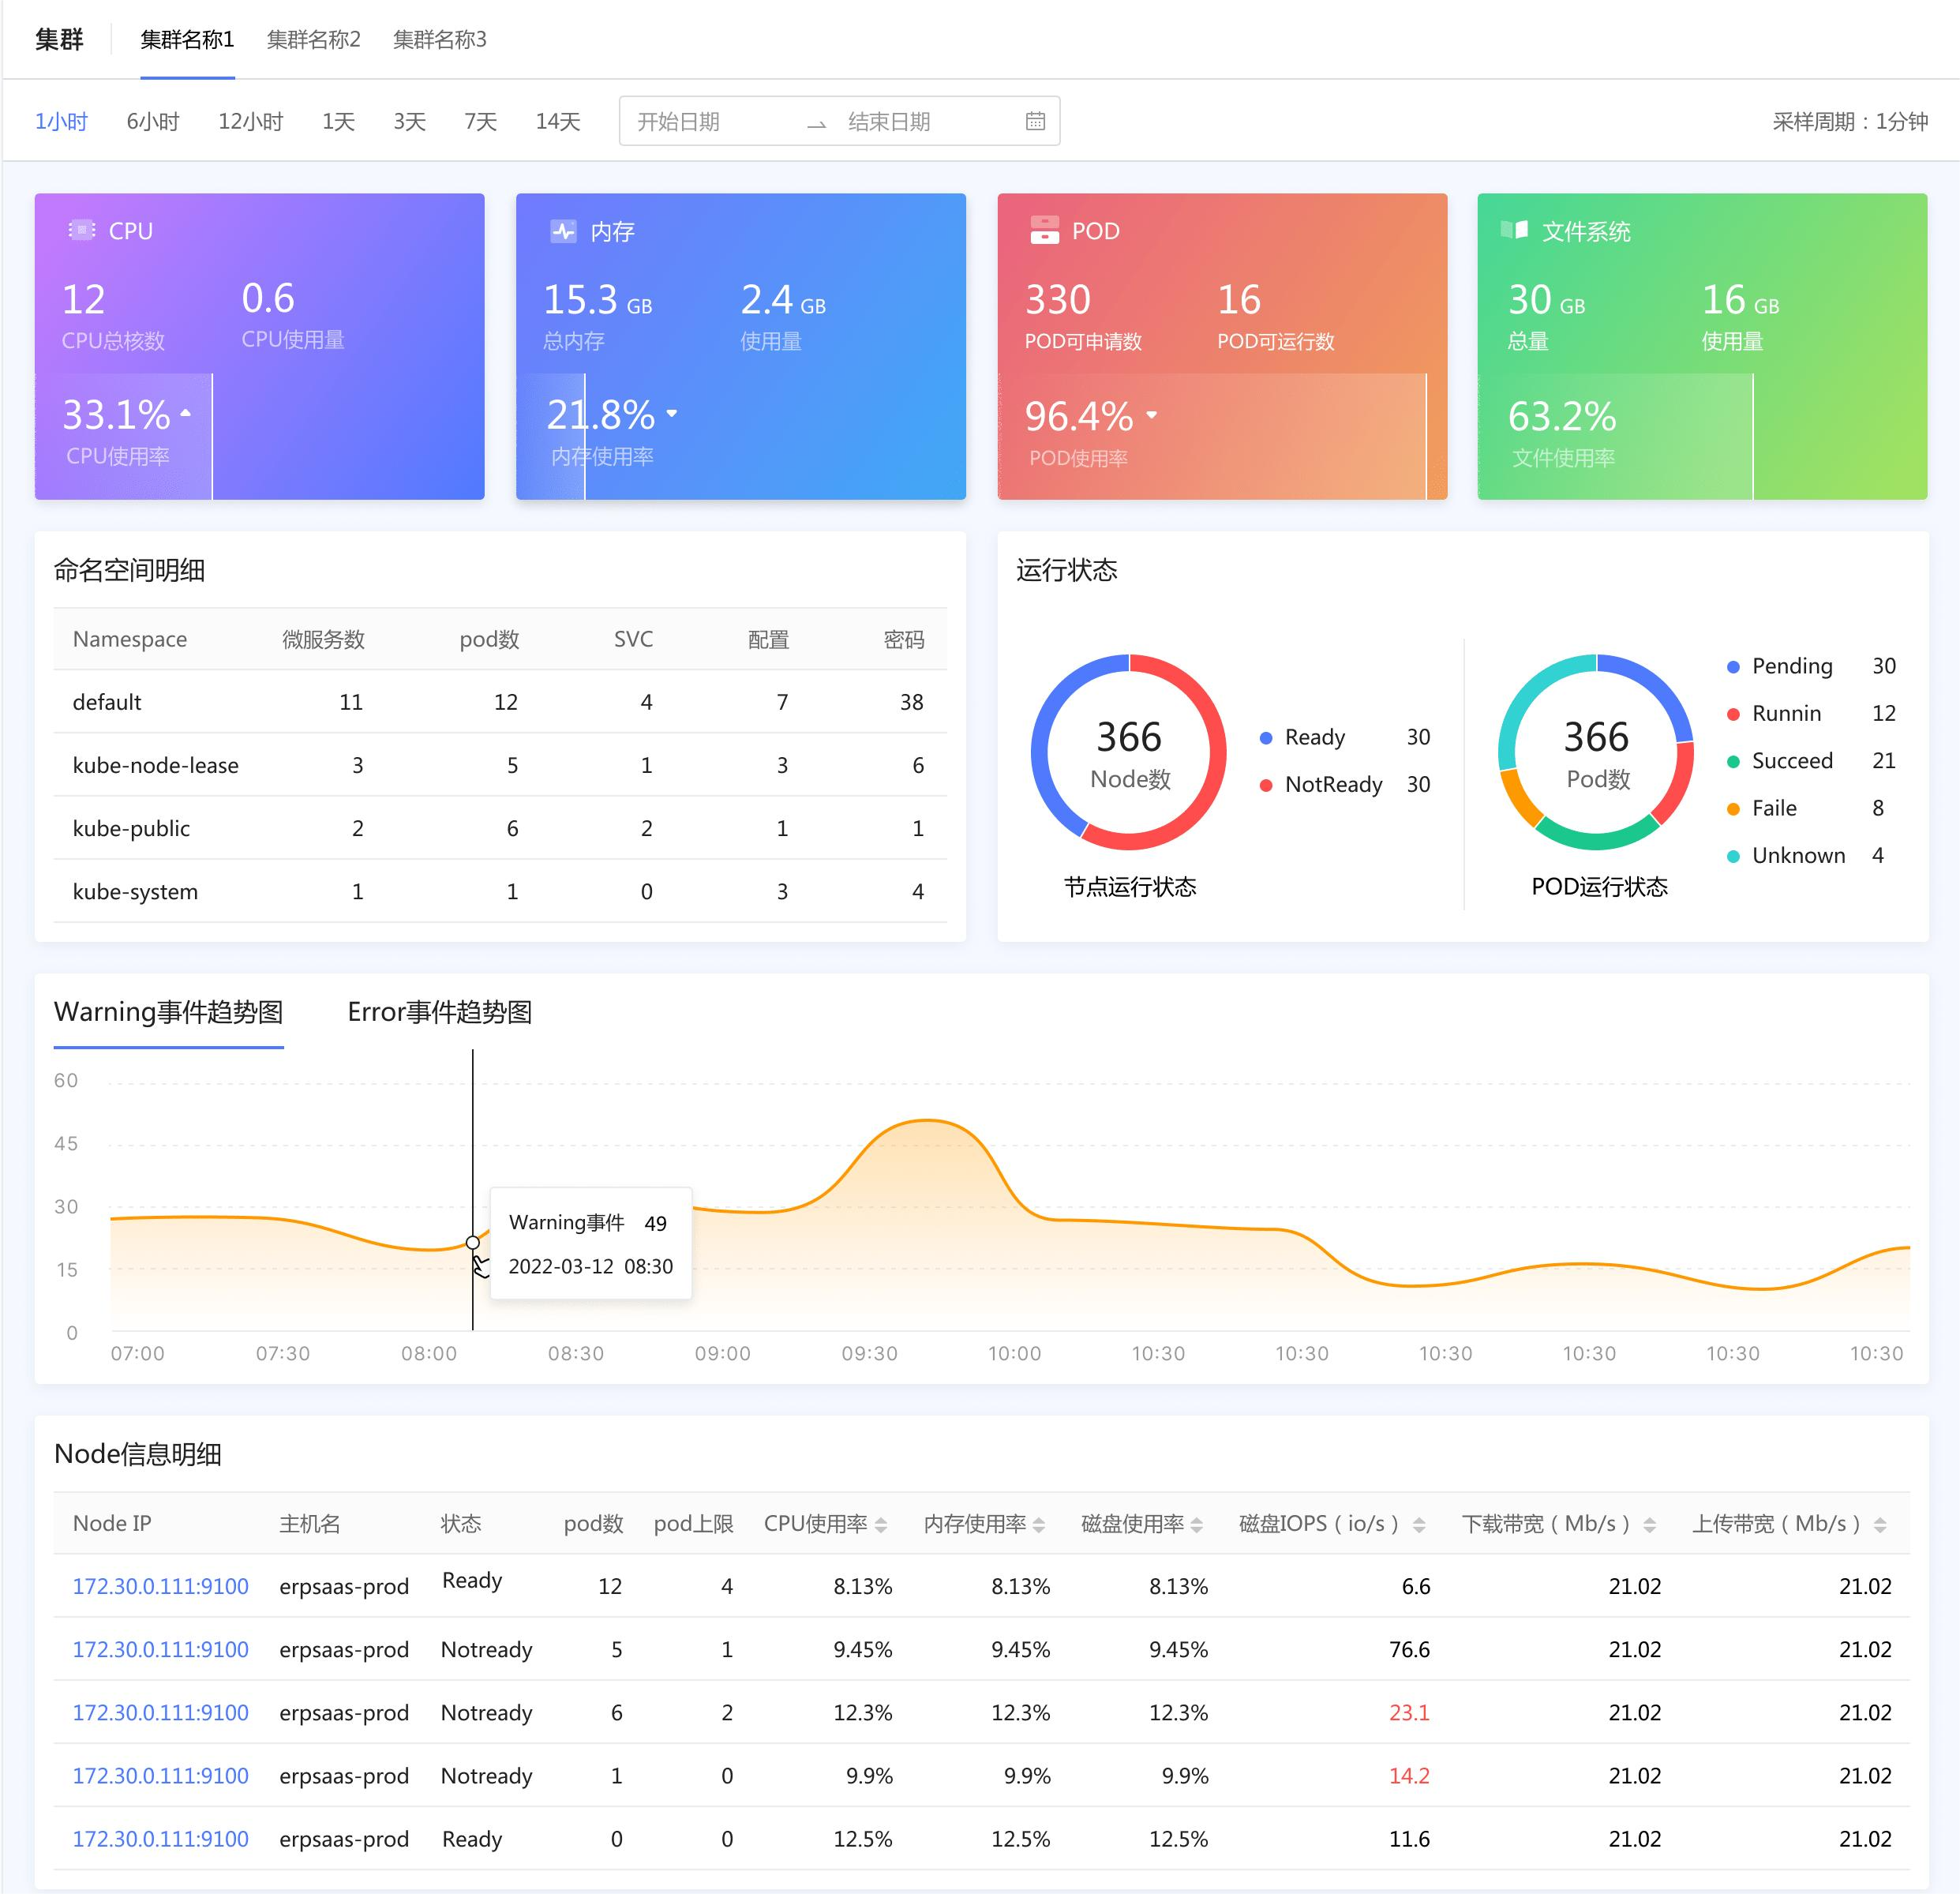This screenshot has width=1960, height=1894.
Task: Expand the POD usage rate caret
Action: pyautogui.click(x=1151, y=414)
